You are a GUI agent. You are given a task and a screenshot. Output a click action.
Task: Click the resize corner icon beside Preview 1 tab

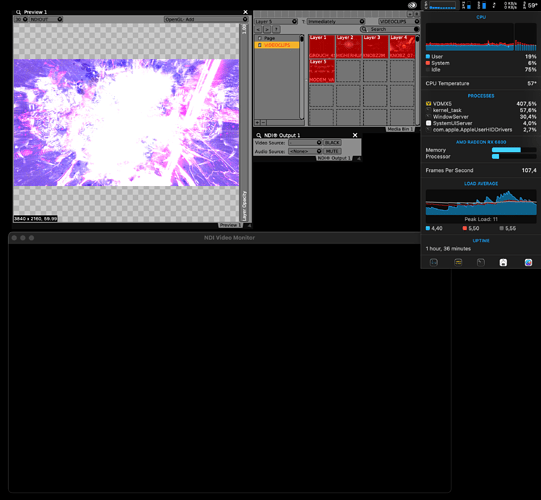click(x=249, y=226)
